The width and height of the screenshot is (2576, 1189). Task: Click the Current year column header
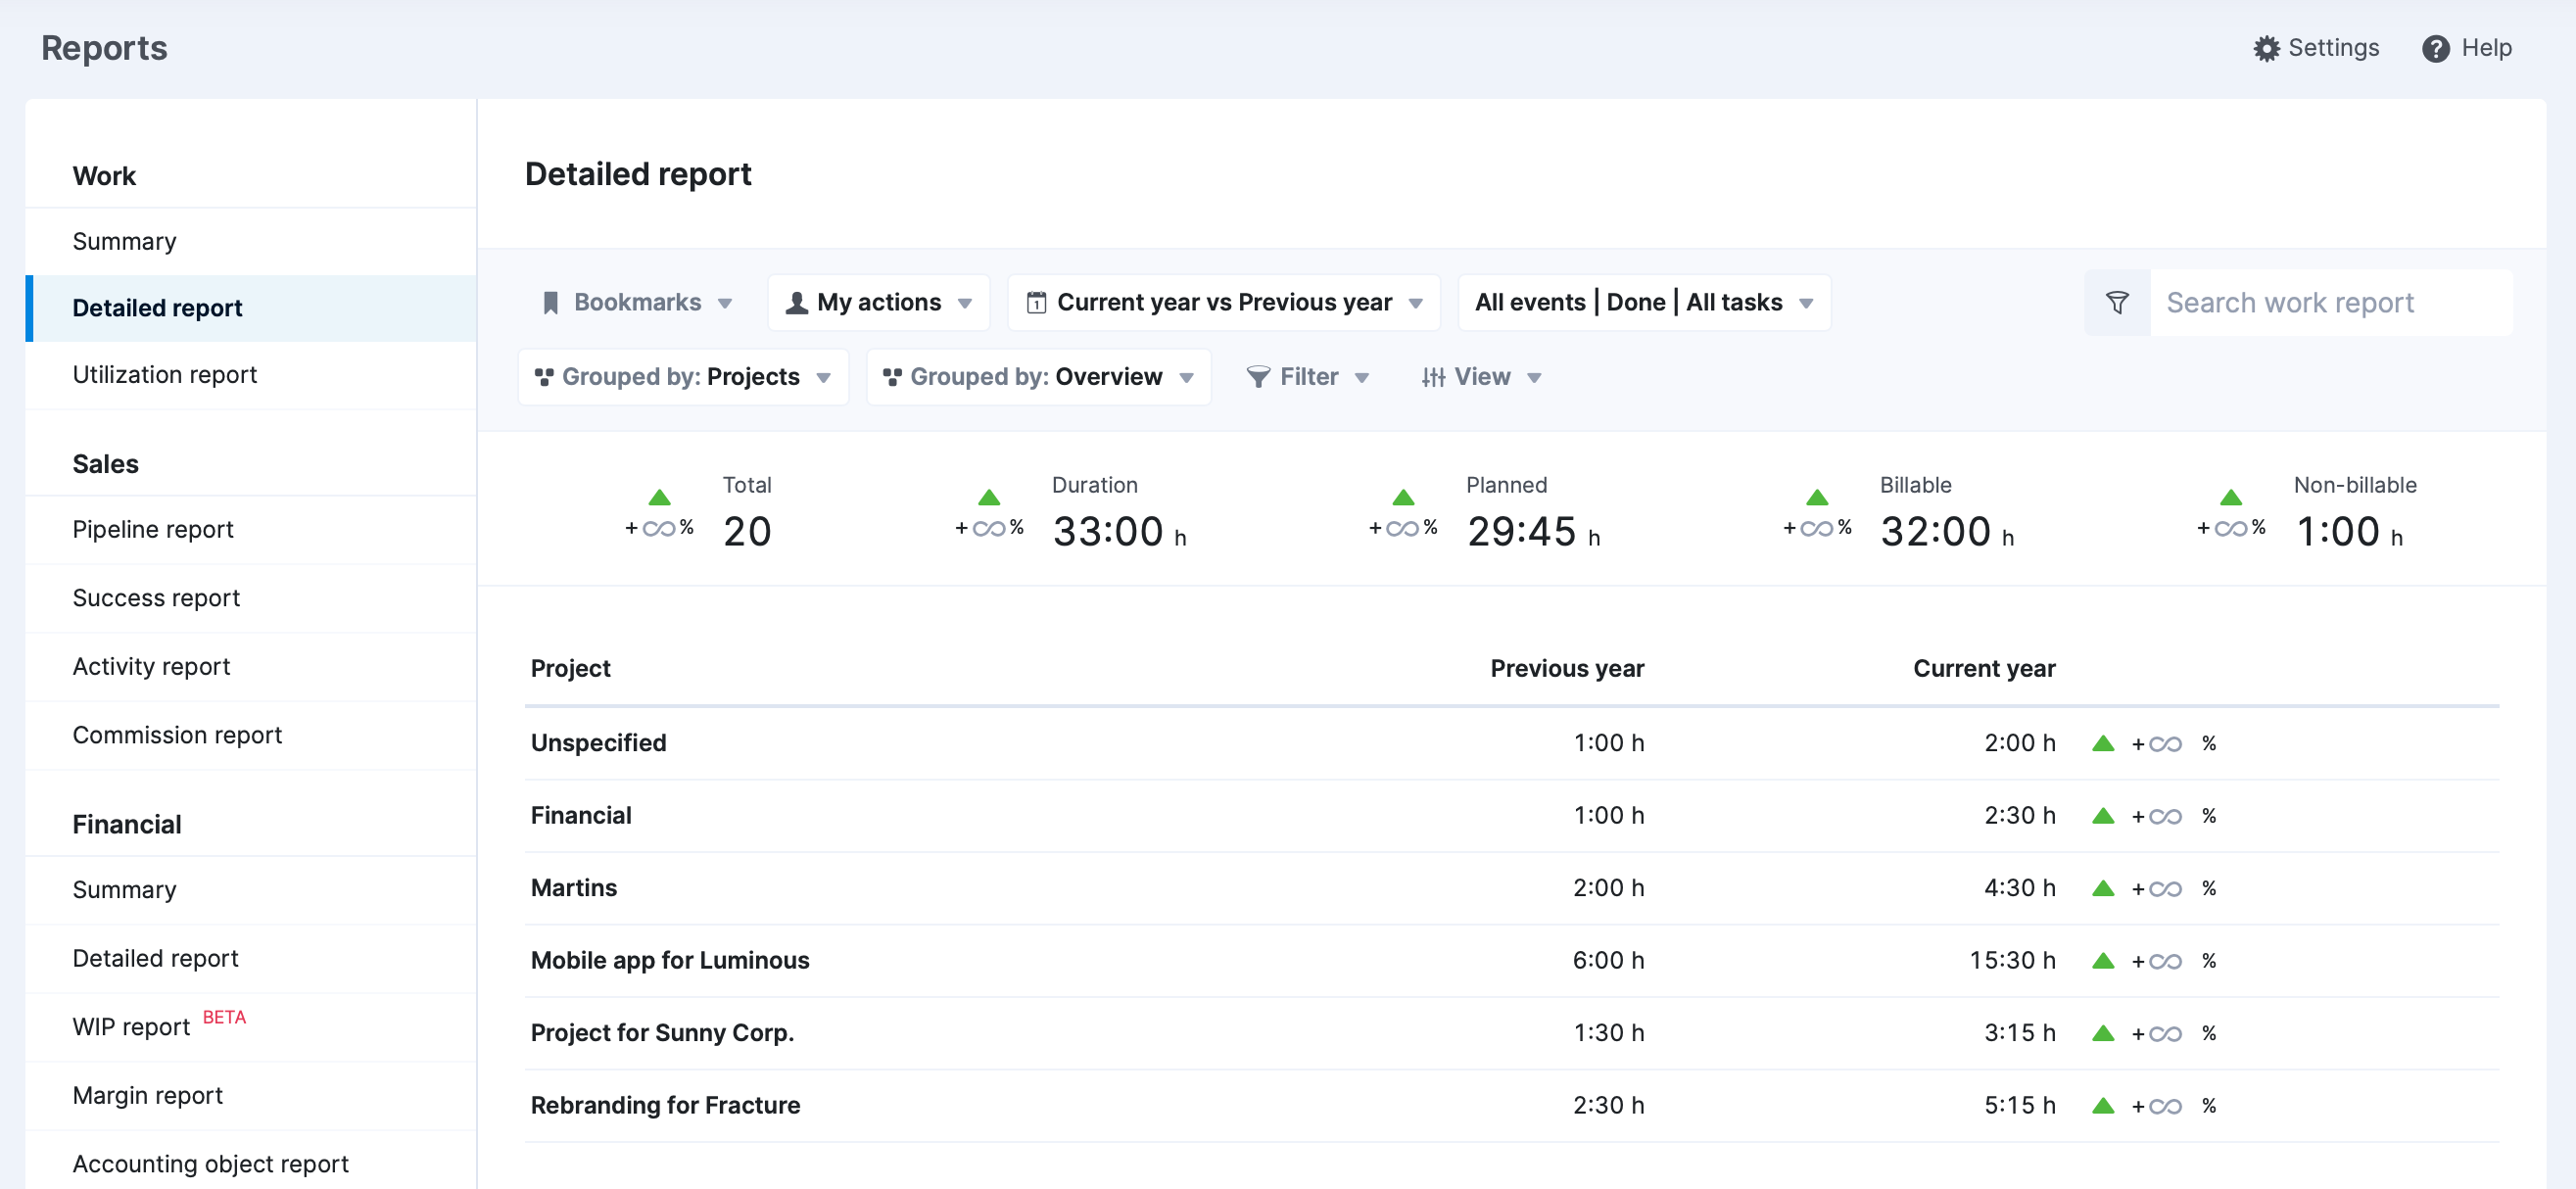(1984, 669)
